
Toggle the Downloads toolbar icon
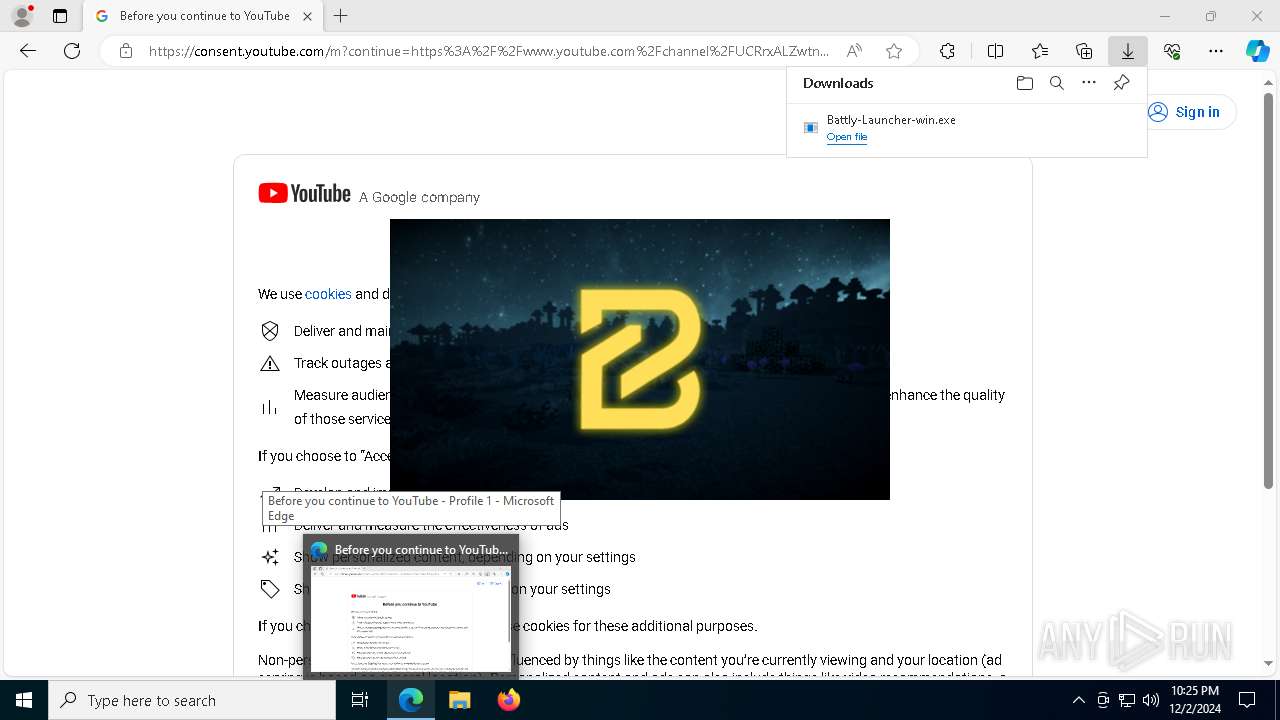tap(1127, 51)
